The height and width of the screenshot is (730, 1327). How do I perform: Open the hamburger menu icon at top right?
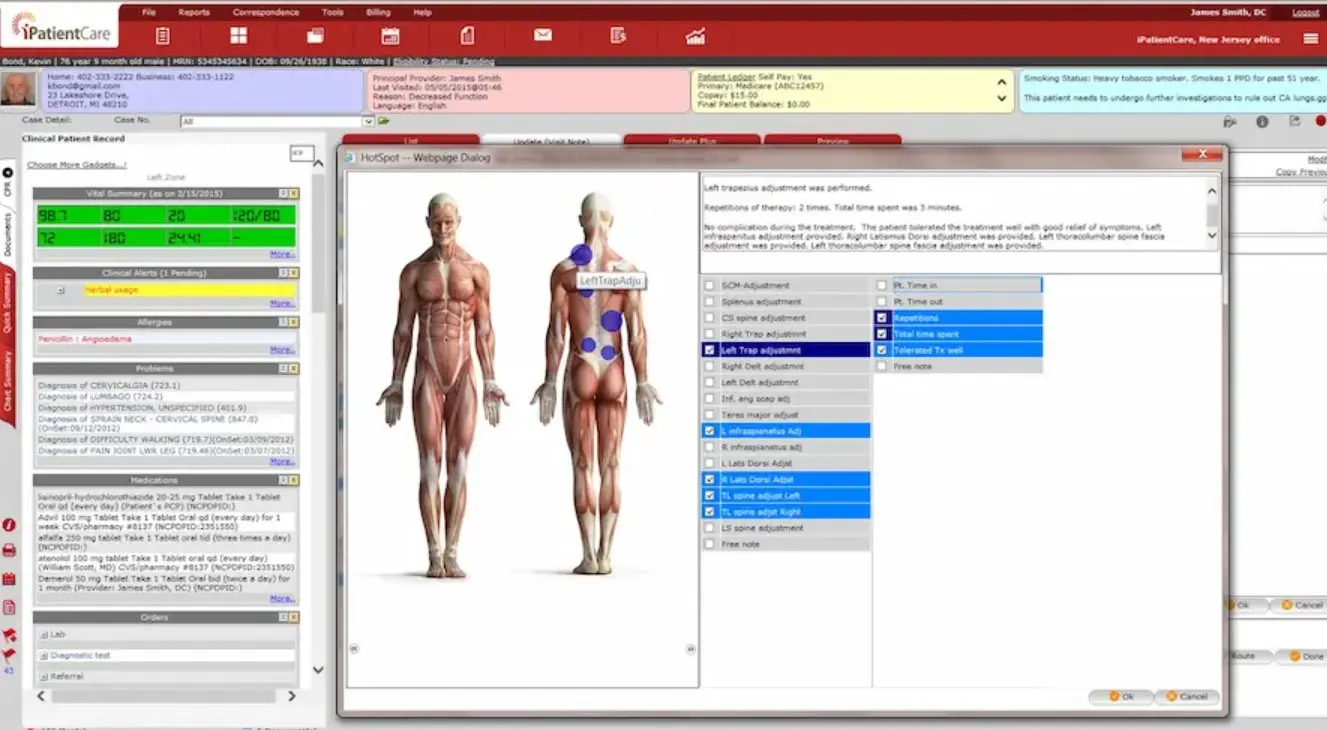click(x=1310, y=39)
